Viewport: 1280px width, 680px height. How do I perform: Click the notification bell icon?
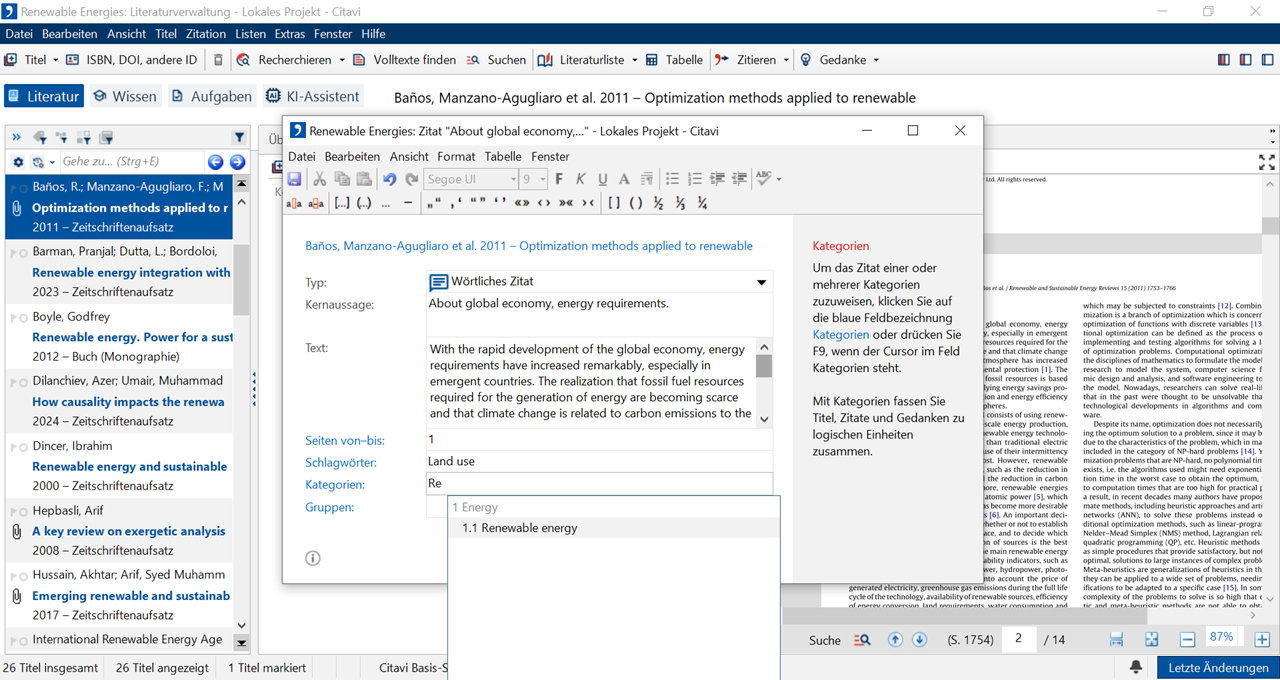pyautogui.click(x=1136, y=667)
